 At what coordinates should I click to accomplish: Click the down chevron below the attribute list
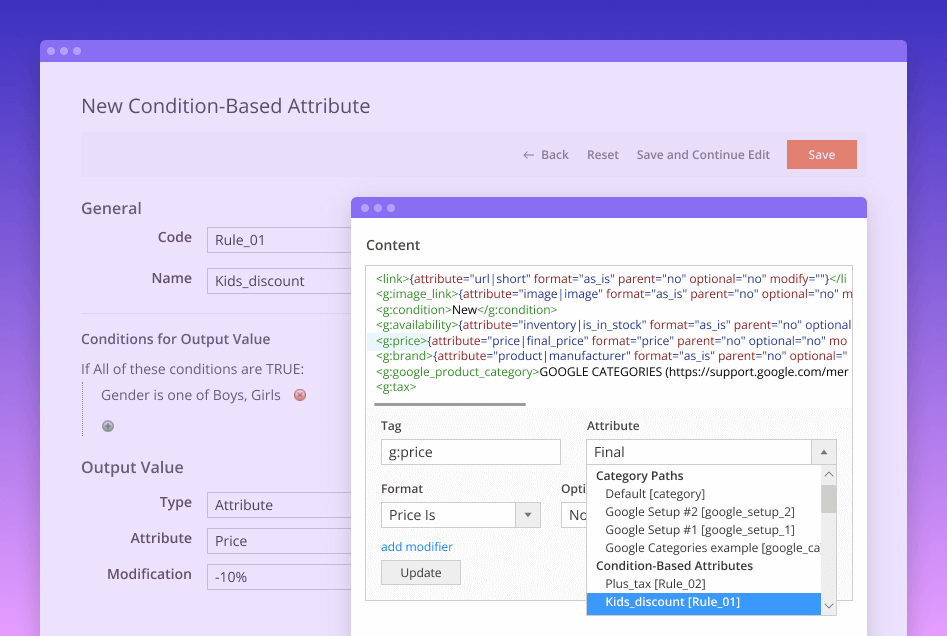click(x=828, y=606)
